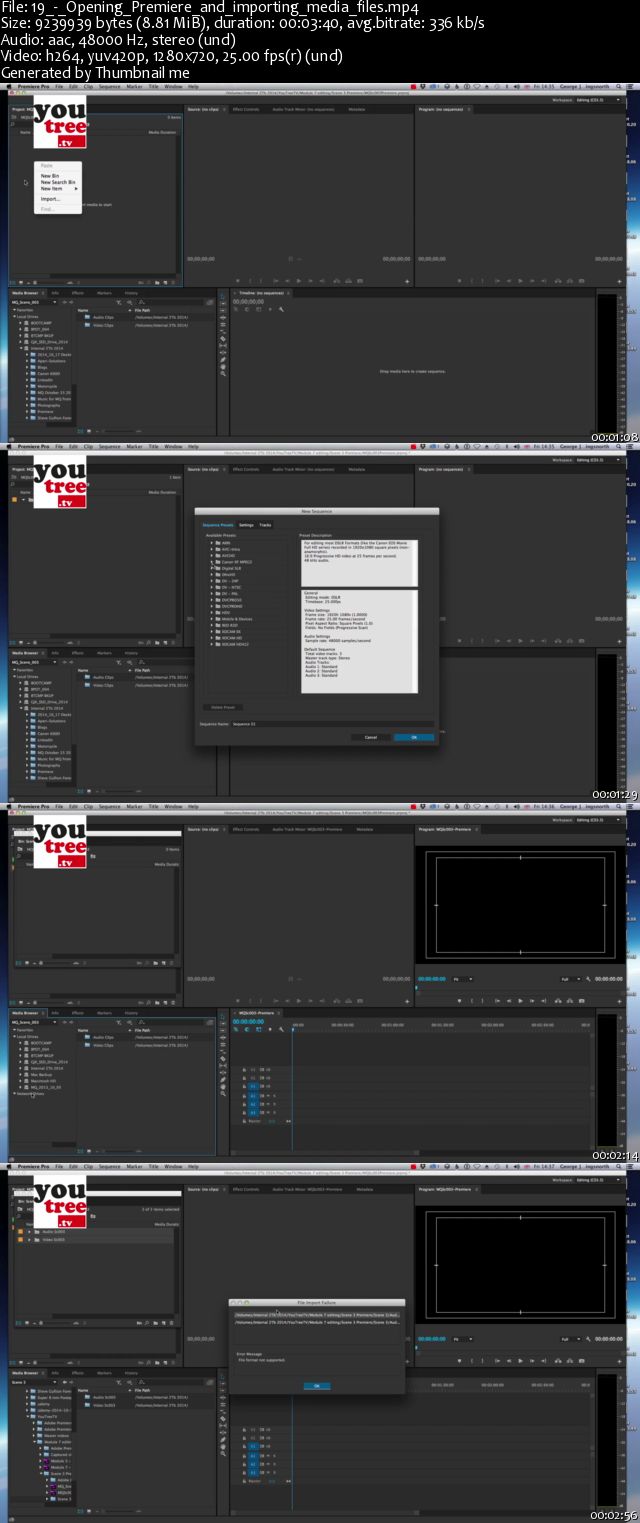
Task: Select Macintosh HD in the 00:02:14 Media Browser
Action: pyautogui.click(x=43, y=1081)
